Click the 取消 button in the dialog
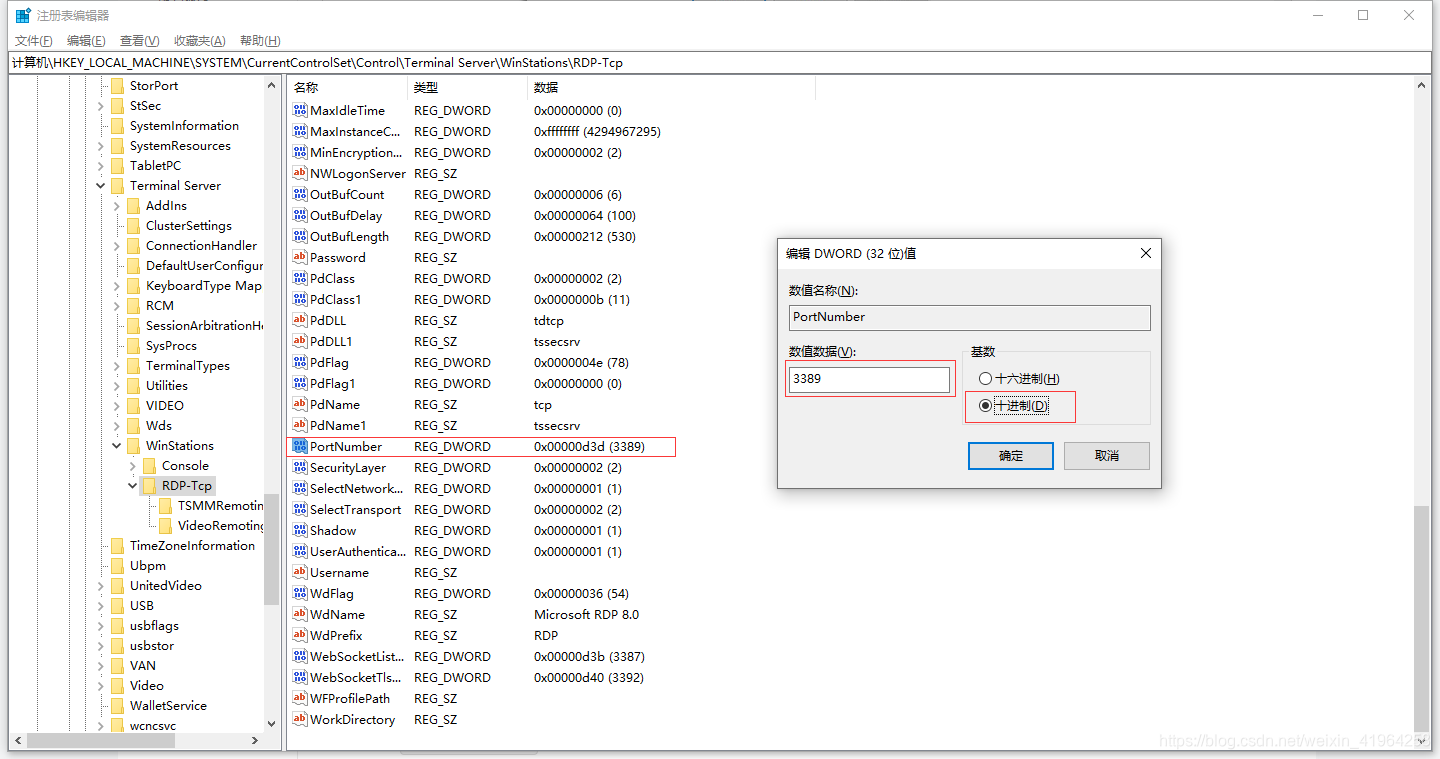Image resolution: width=1440 pixels, height=759 pixels. [x=1107, y=456]
